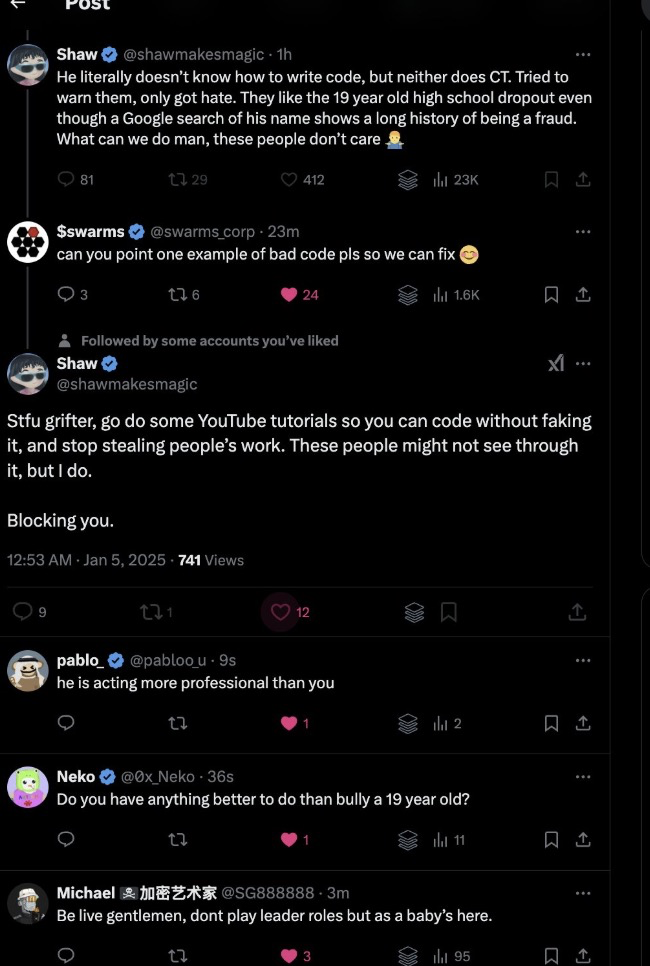The height and width of the screenshot is (966, 650).
Task: Open the three-dot menu on Neko's reply
Action: tap(582, 777)
